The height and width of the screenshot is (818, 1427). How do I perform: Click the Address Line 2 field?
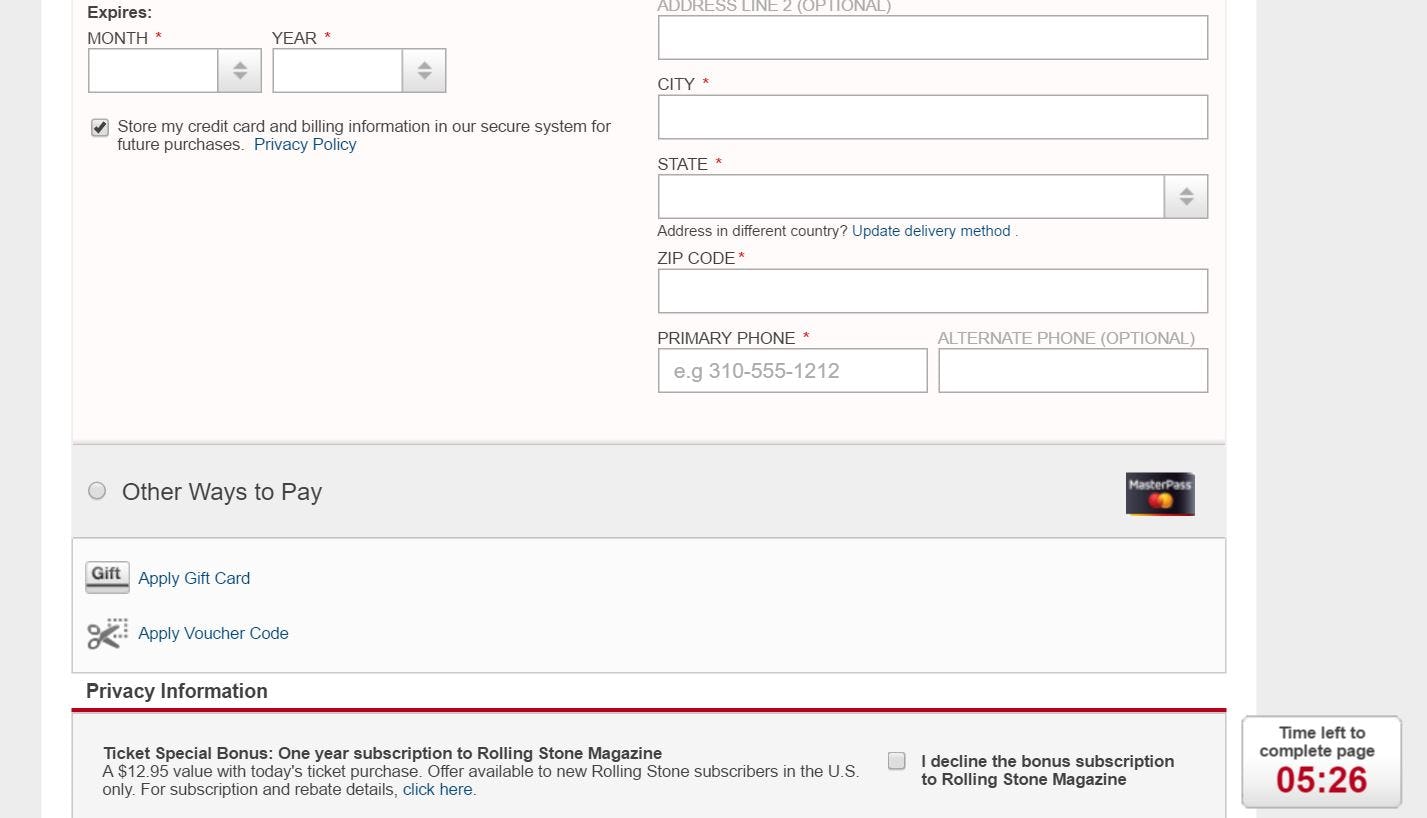[931, 38]
